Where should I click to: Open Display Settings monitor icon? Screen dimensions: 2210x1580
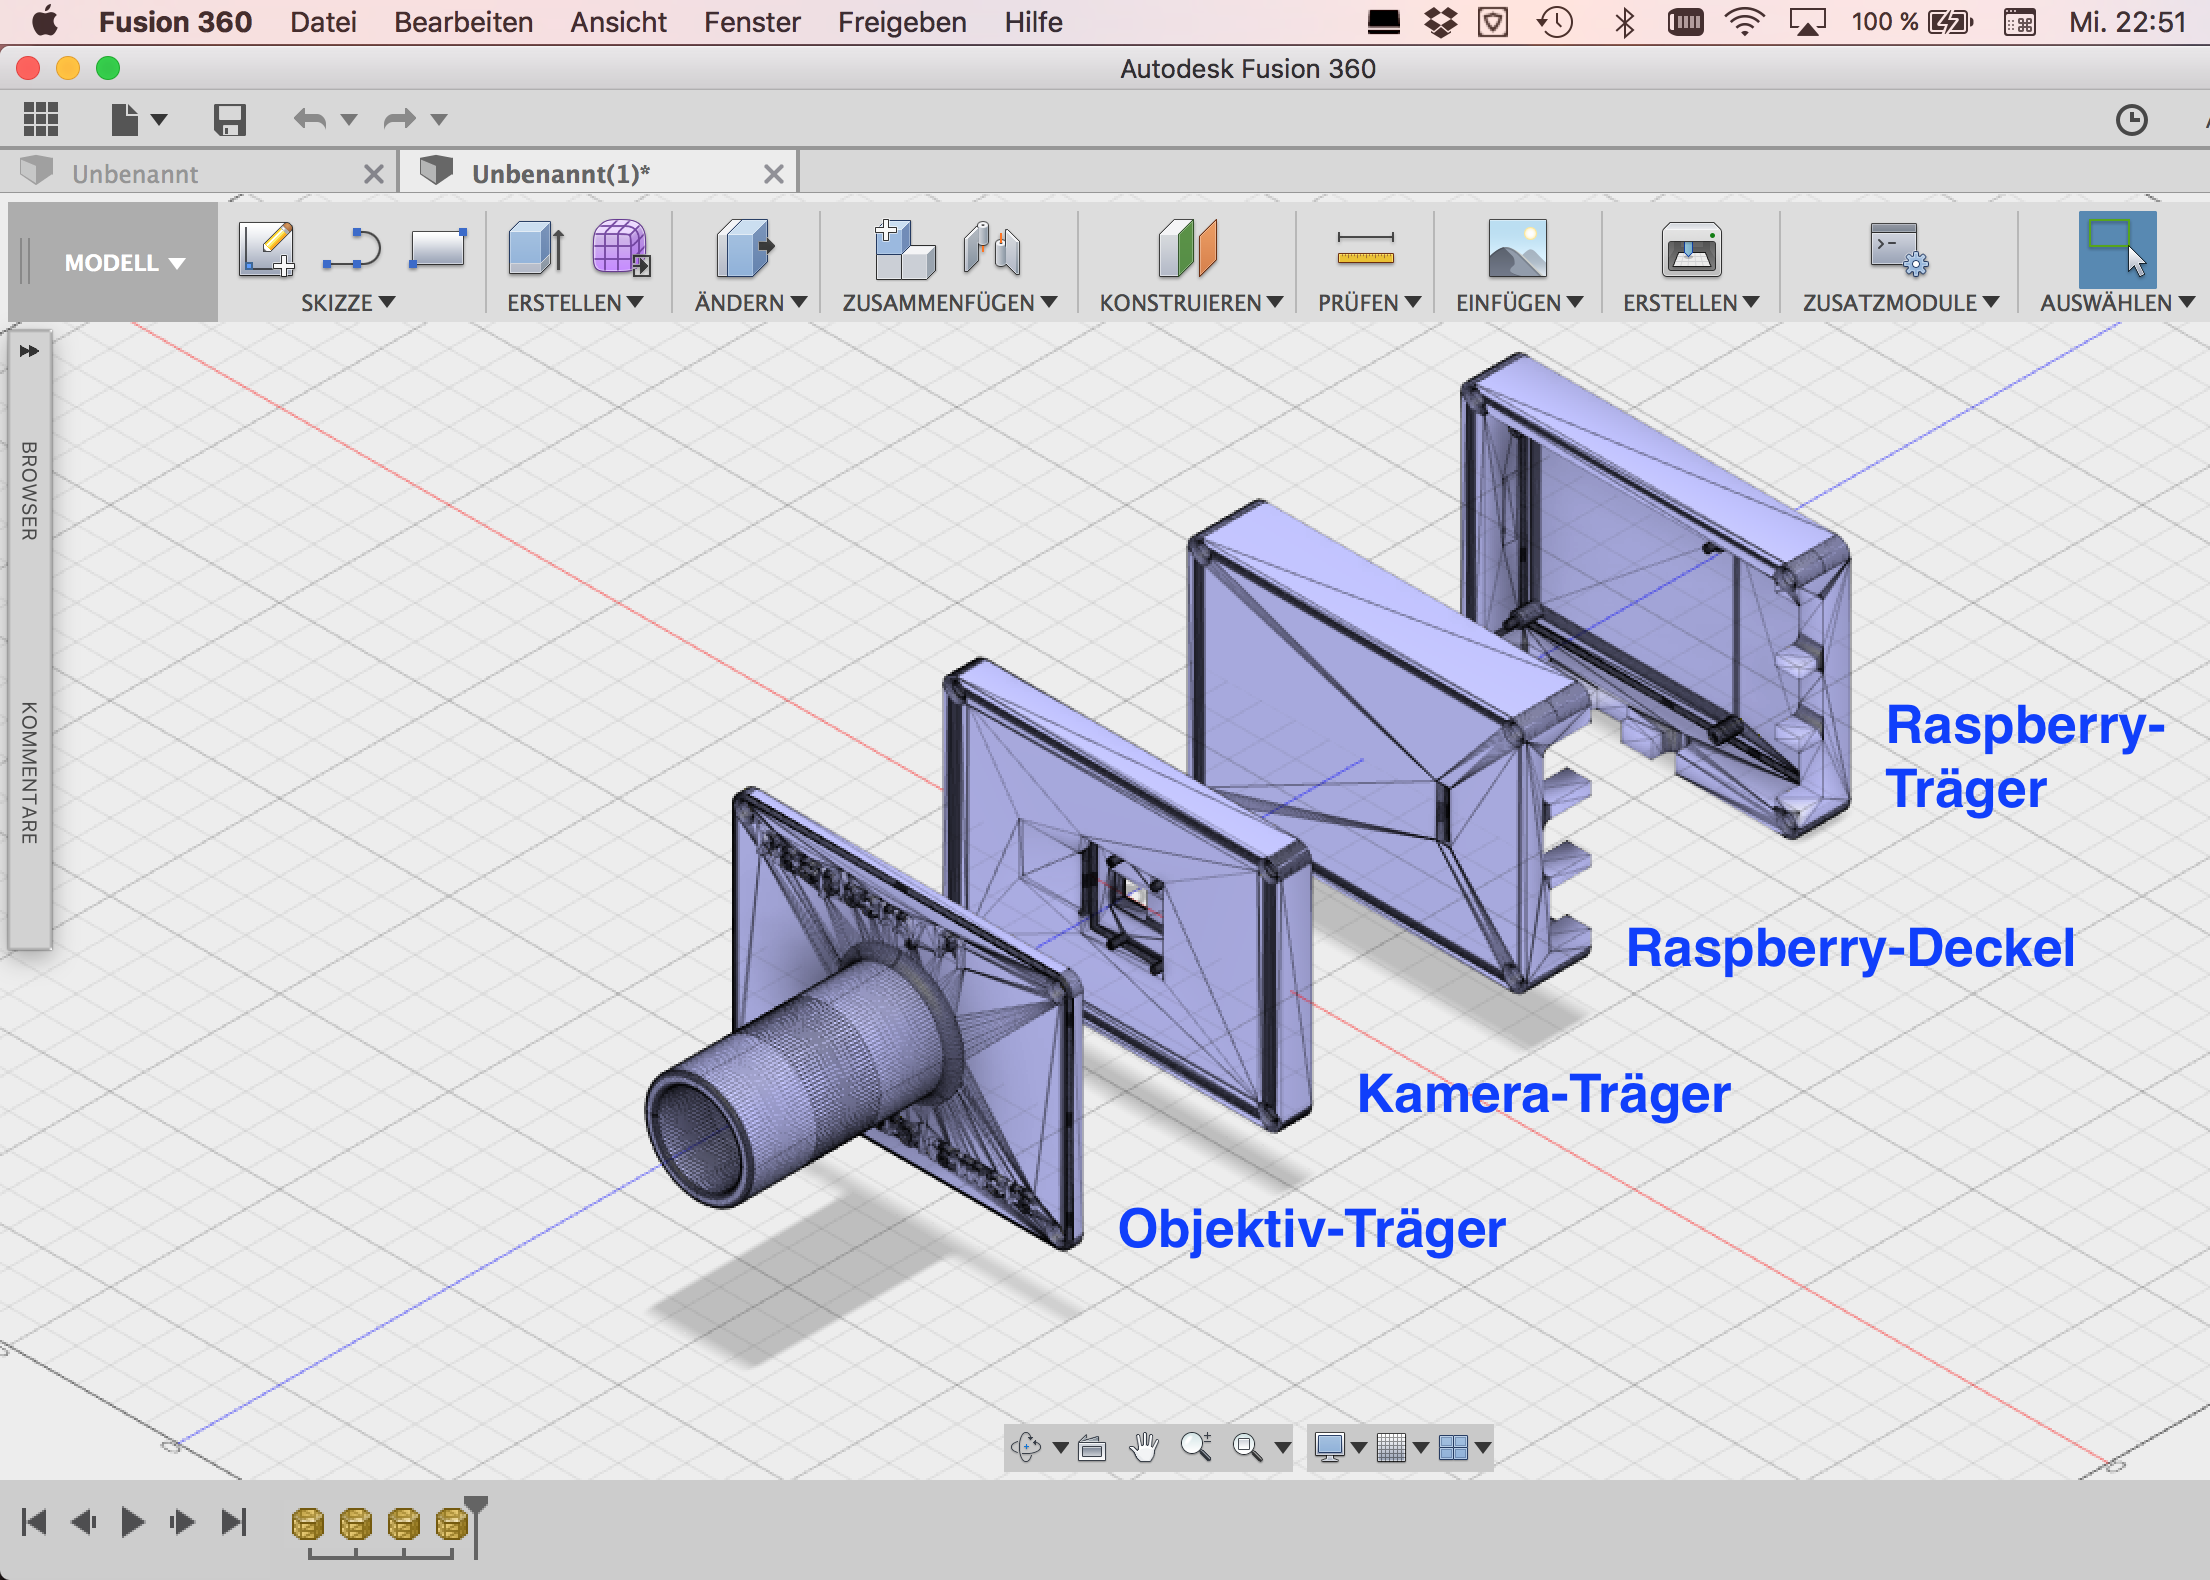(1330, 1447)
